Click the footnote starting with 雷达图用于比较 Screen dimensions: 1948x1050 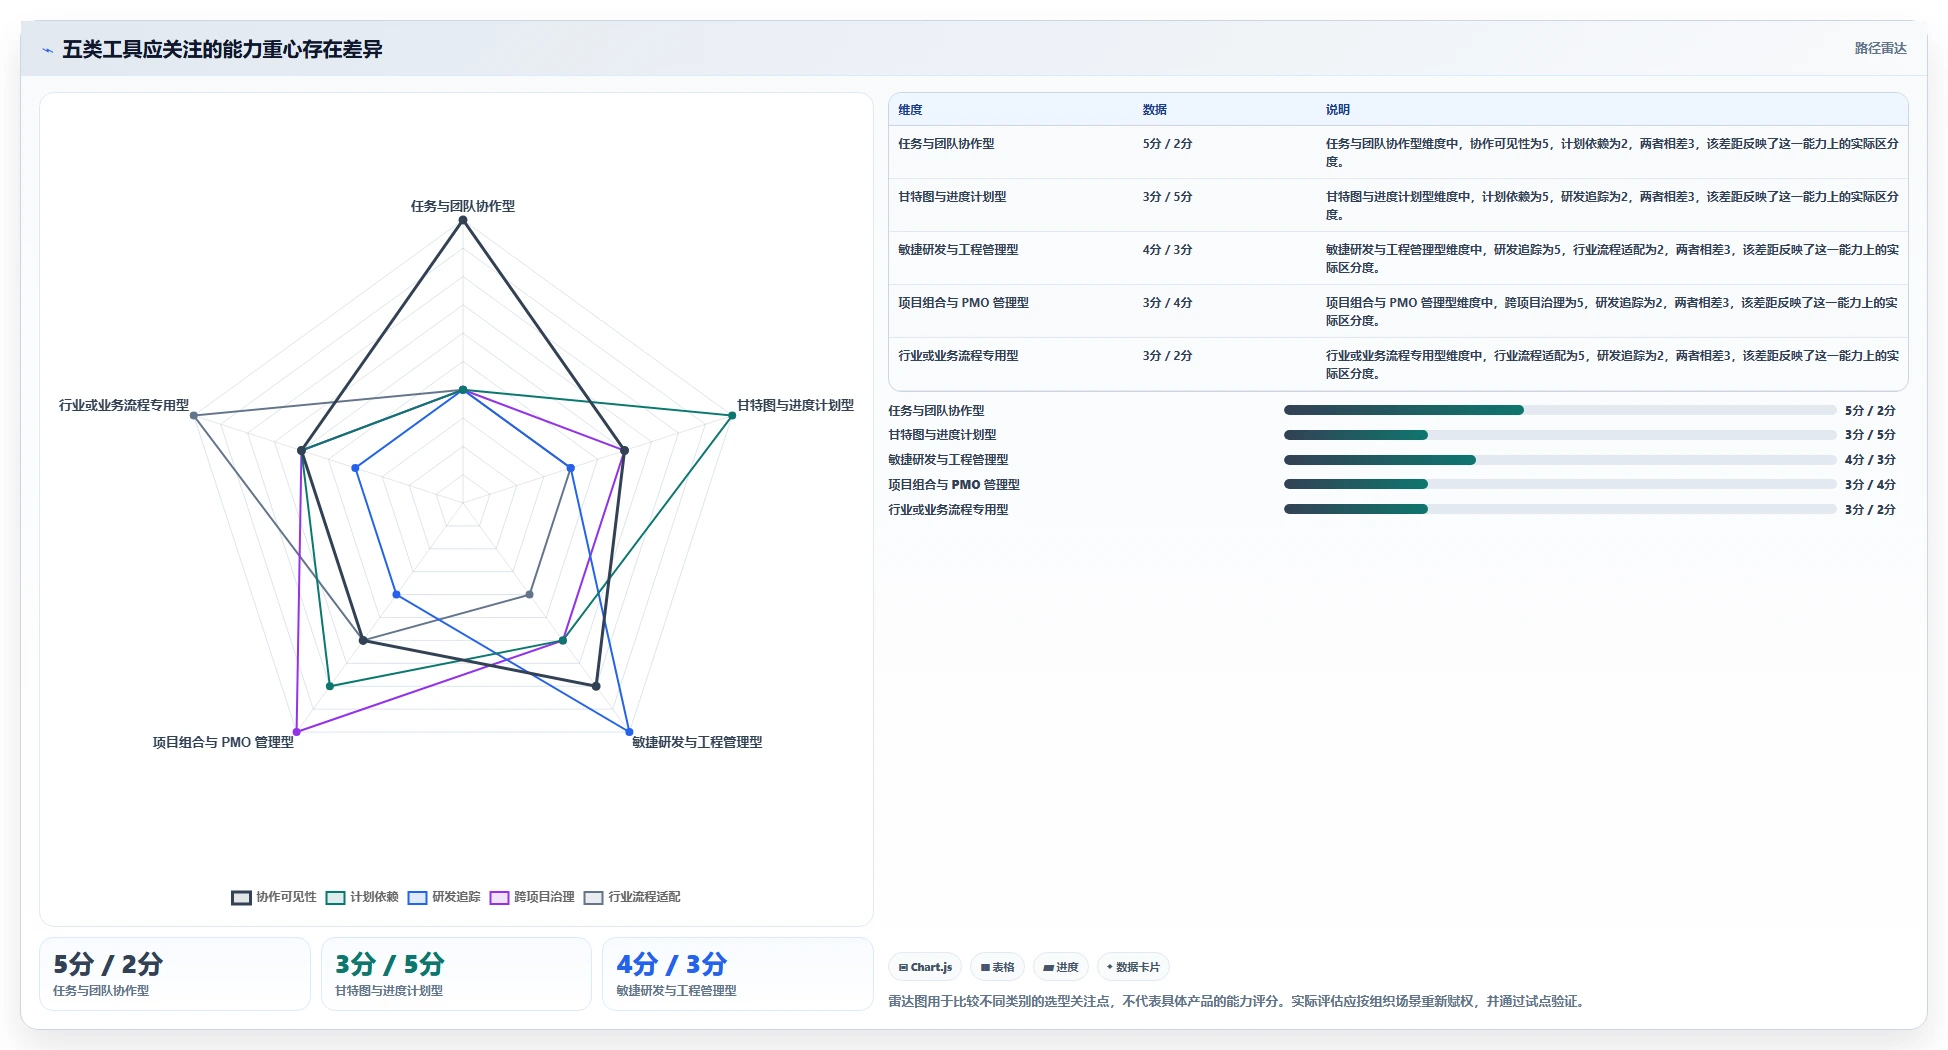pos(1238,1001)
